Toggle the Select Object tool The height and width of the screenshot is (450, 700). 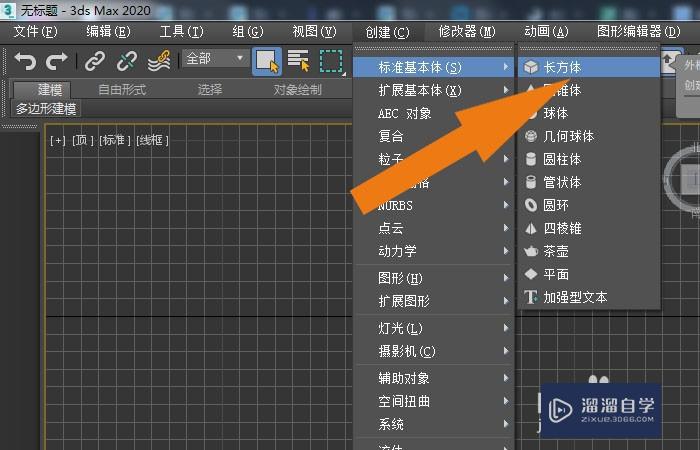click(267, 61)
